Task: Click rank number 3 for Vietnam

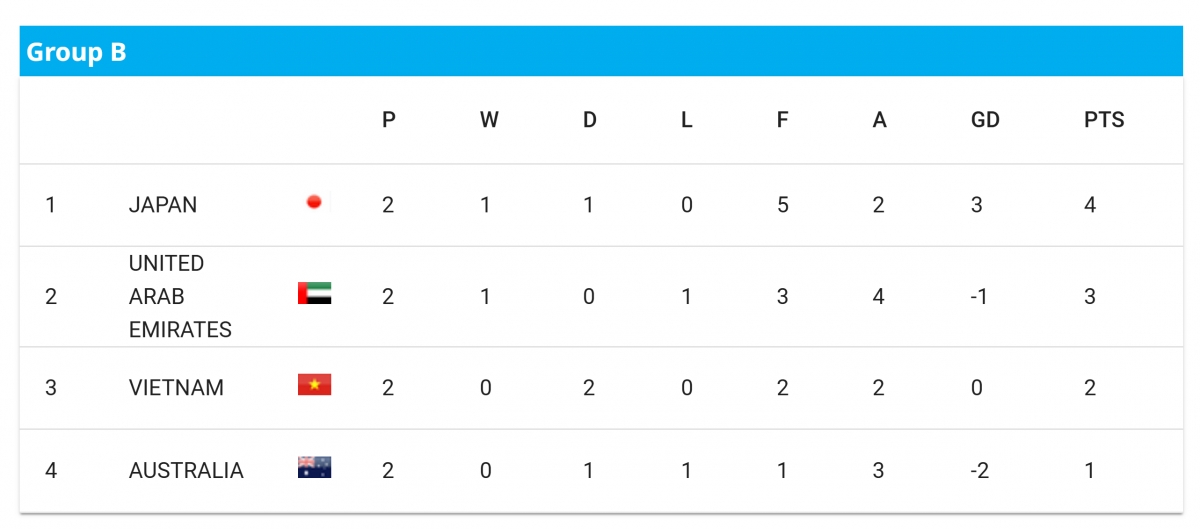Action: 51,388
